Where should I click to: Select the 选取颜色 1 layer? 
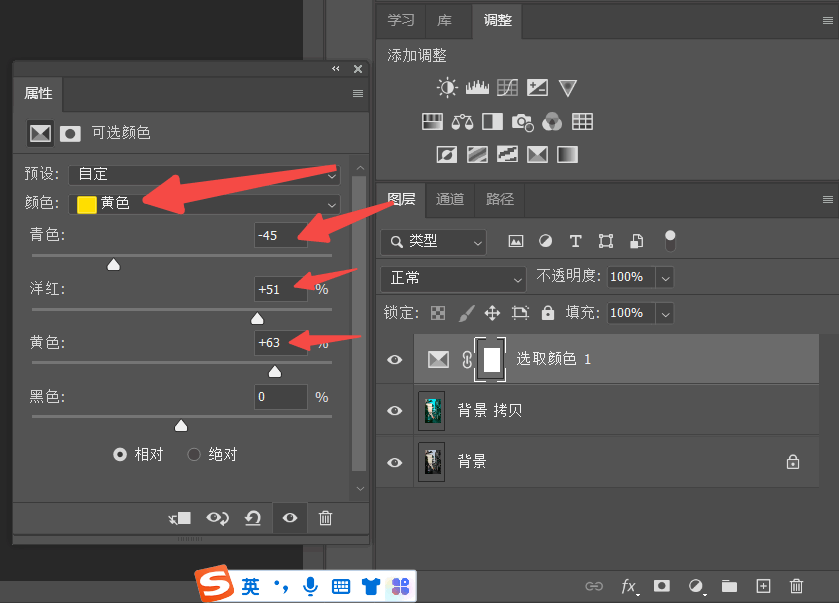[600, 359]
